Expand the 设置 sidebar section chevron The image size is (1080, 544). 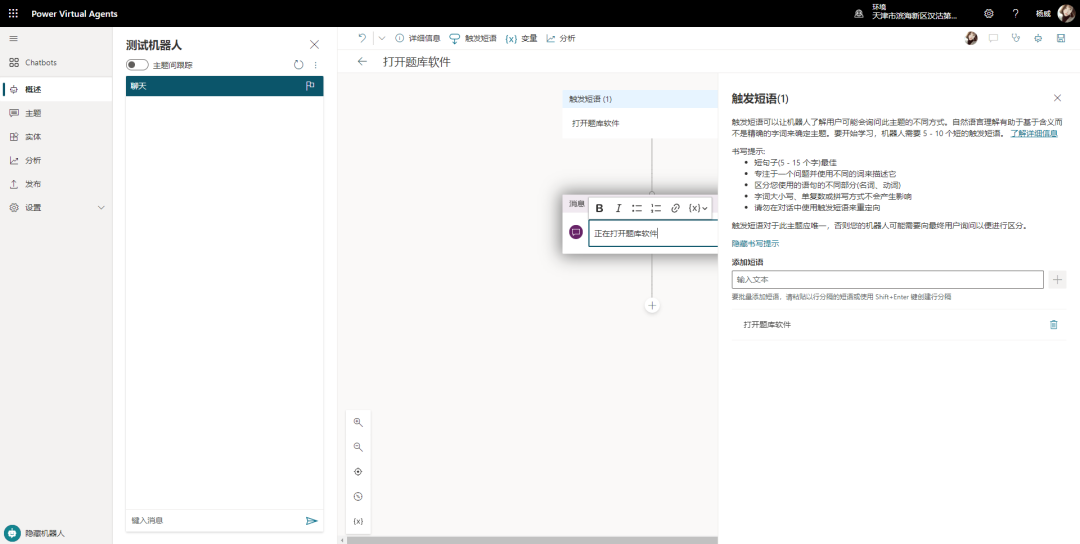pos(101,207)
